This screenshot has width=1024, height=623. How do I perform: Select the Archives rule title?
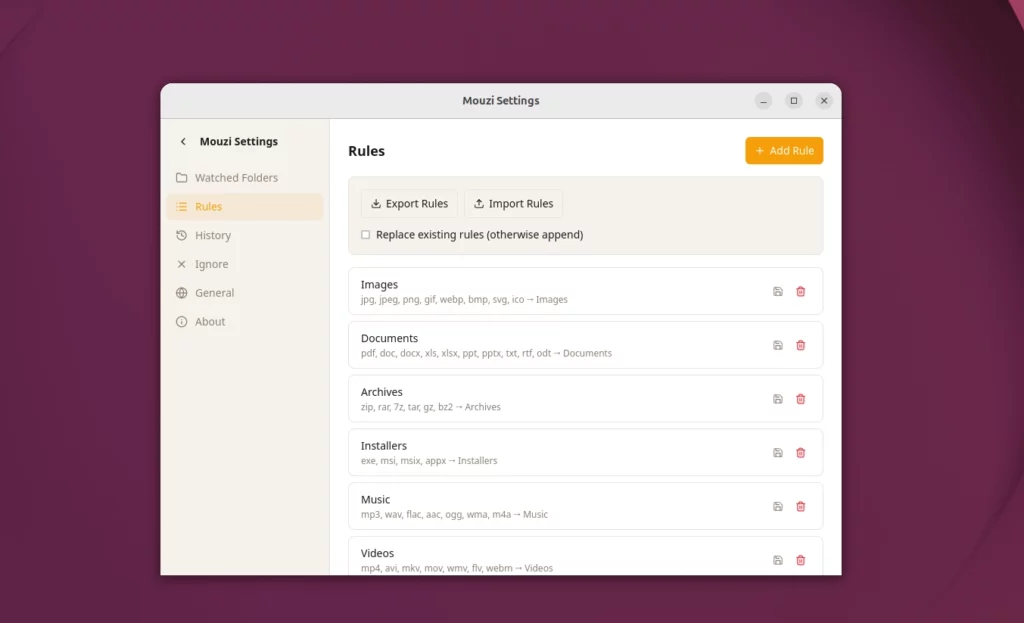click(381, 392)
